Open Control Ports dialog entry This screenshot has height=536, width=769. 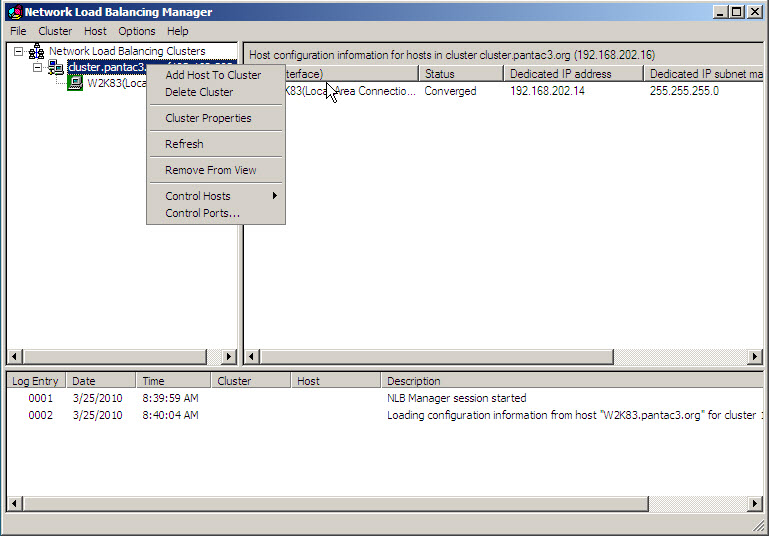pyautogui.click(x=216, y=213)
